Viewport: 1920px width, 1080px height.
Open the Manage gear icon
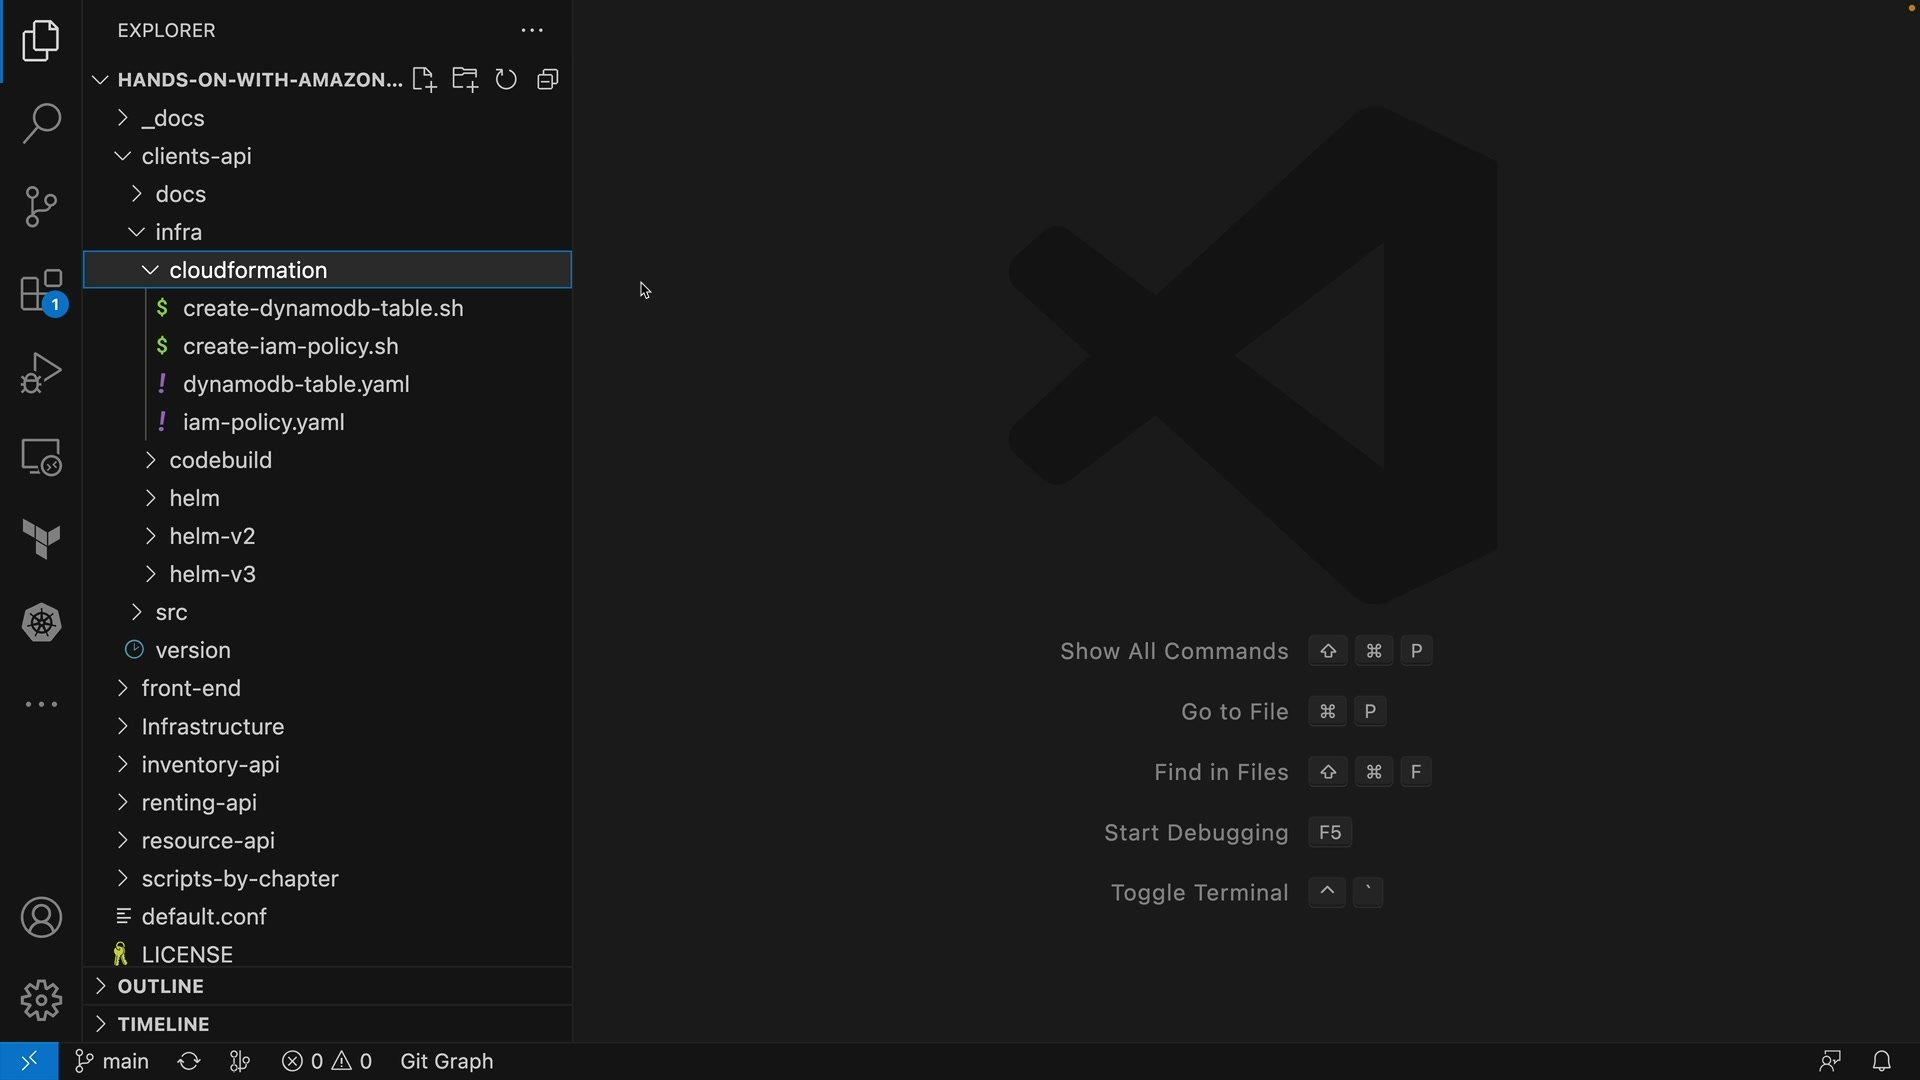41,1000
